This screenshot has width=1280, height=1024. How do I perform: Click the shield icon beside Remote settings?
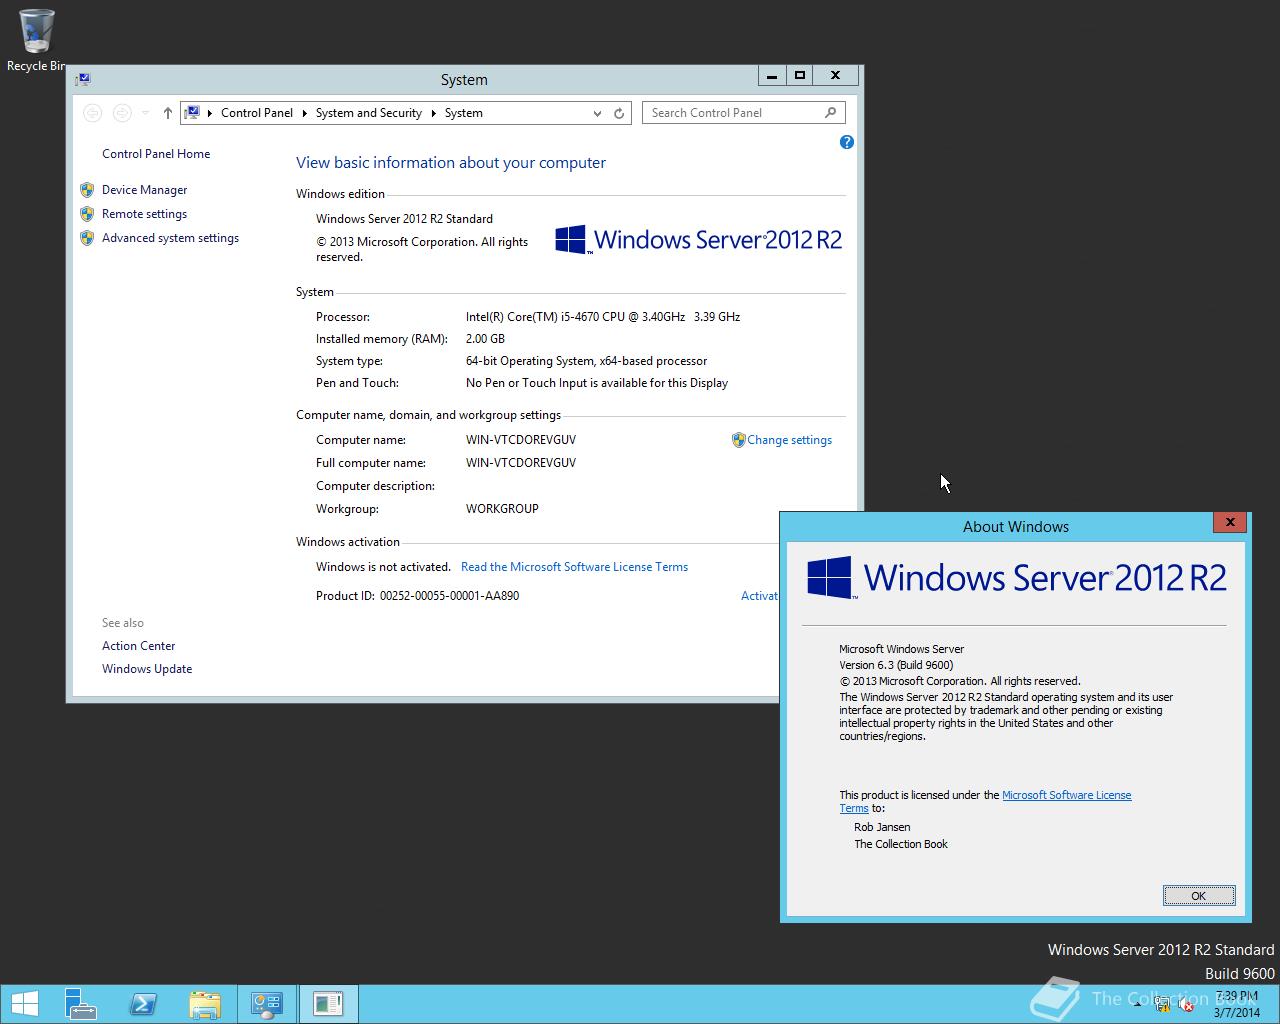click(x=87, y=214)
